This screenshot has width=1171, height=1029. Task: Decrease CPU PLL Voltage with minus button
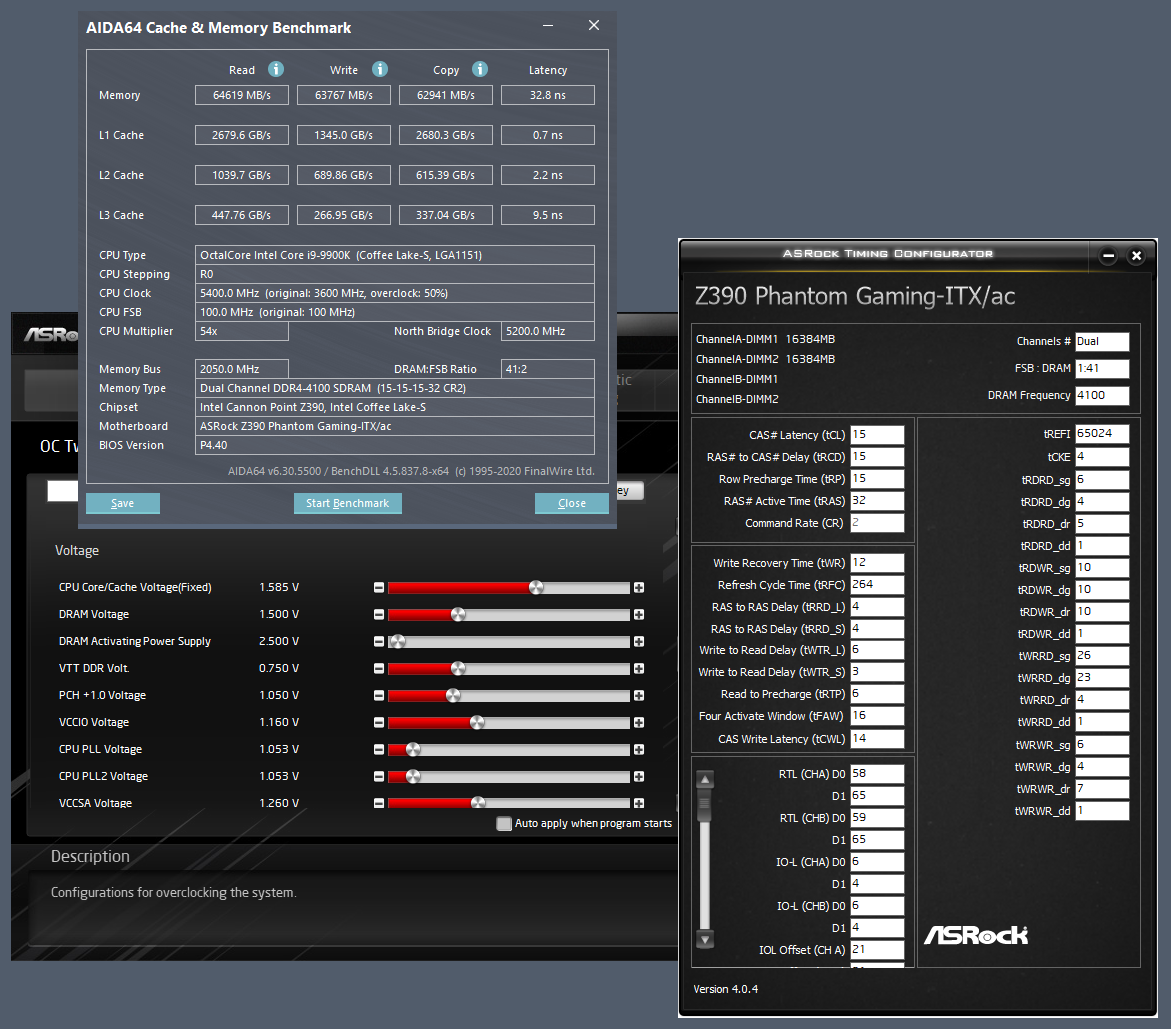click(x=379, y=749)
